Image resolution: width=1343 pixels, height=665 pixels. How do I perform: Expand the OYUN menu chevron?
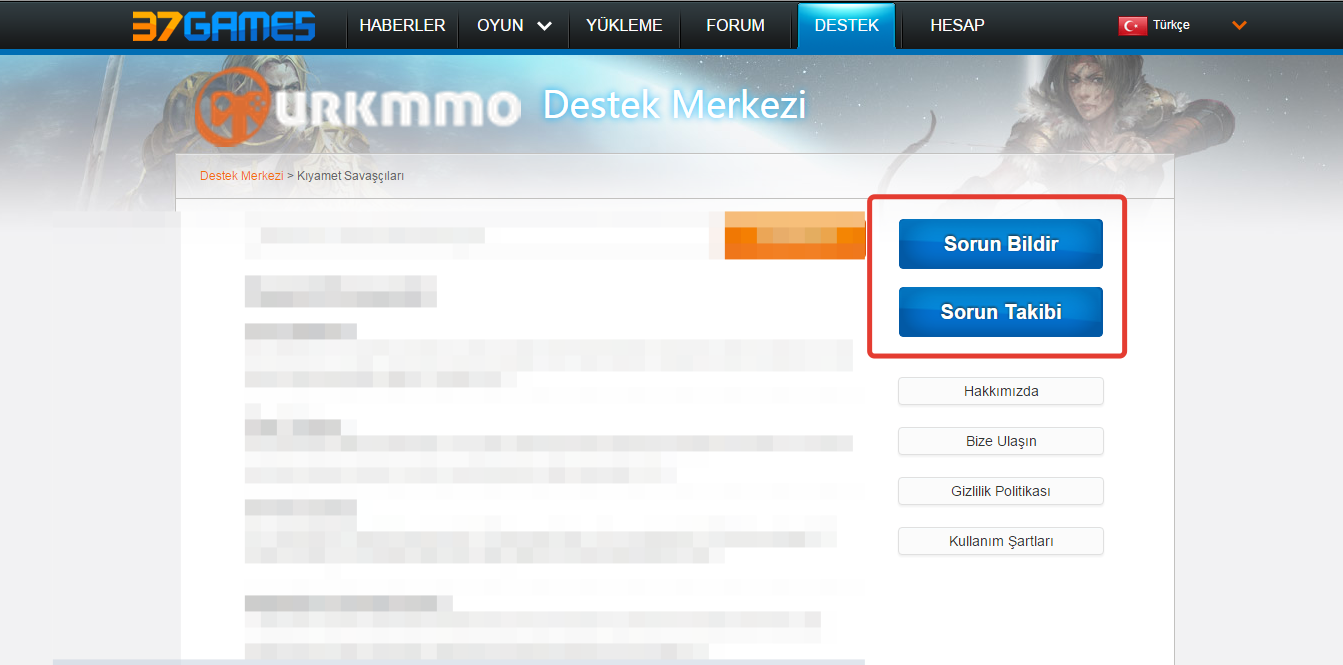(544, 26)
